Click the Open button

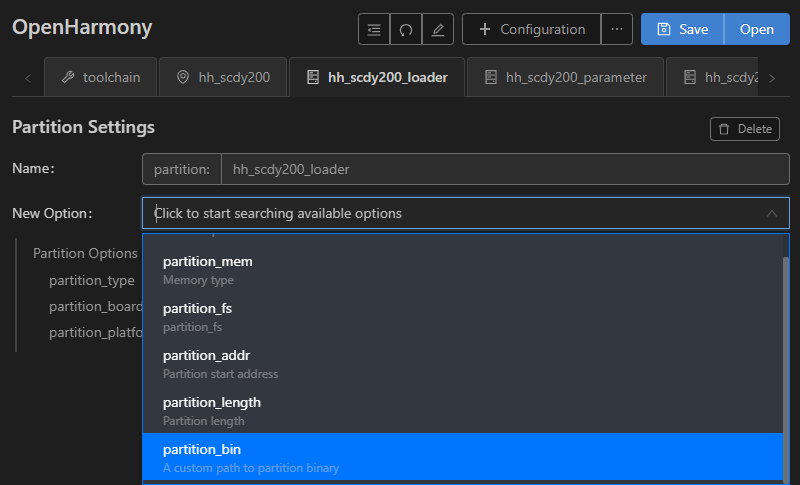point(757,30)
